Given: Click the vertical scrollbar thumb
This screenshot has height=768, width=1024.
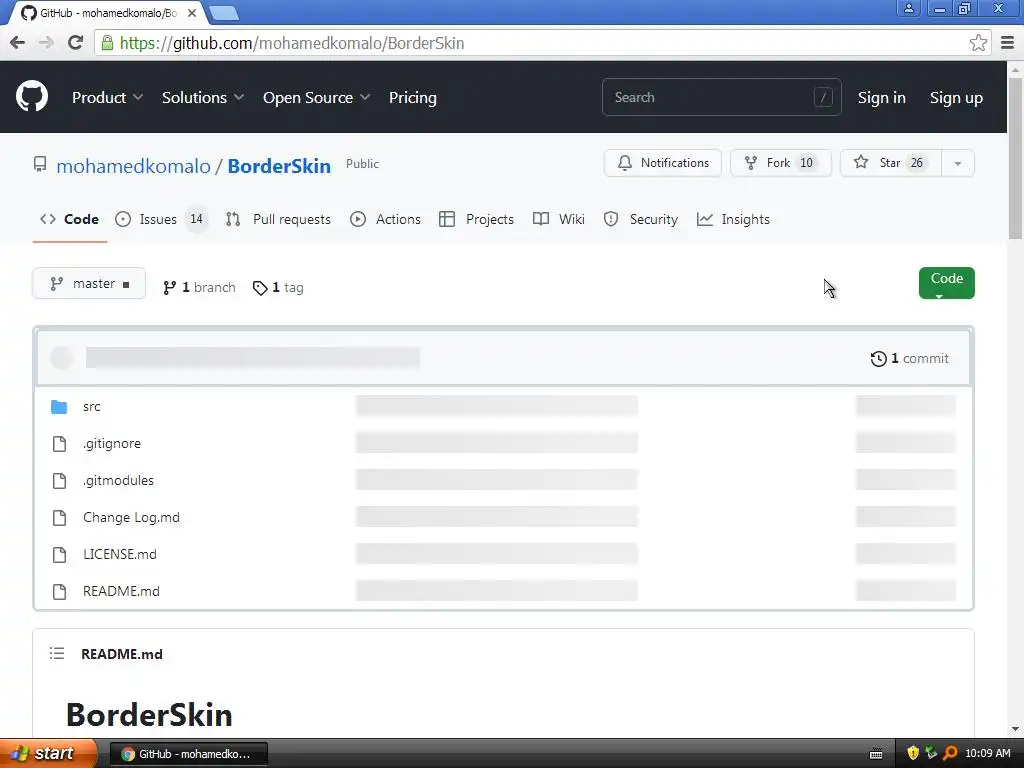Looking at the screenshot, I should pyautogui.click(x=1016, y=157).
